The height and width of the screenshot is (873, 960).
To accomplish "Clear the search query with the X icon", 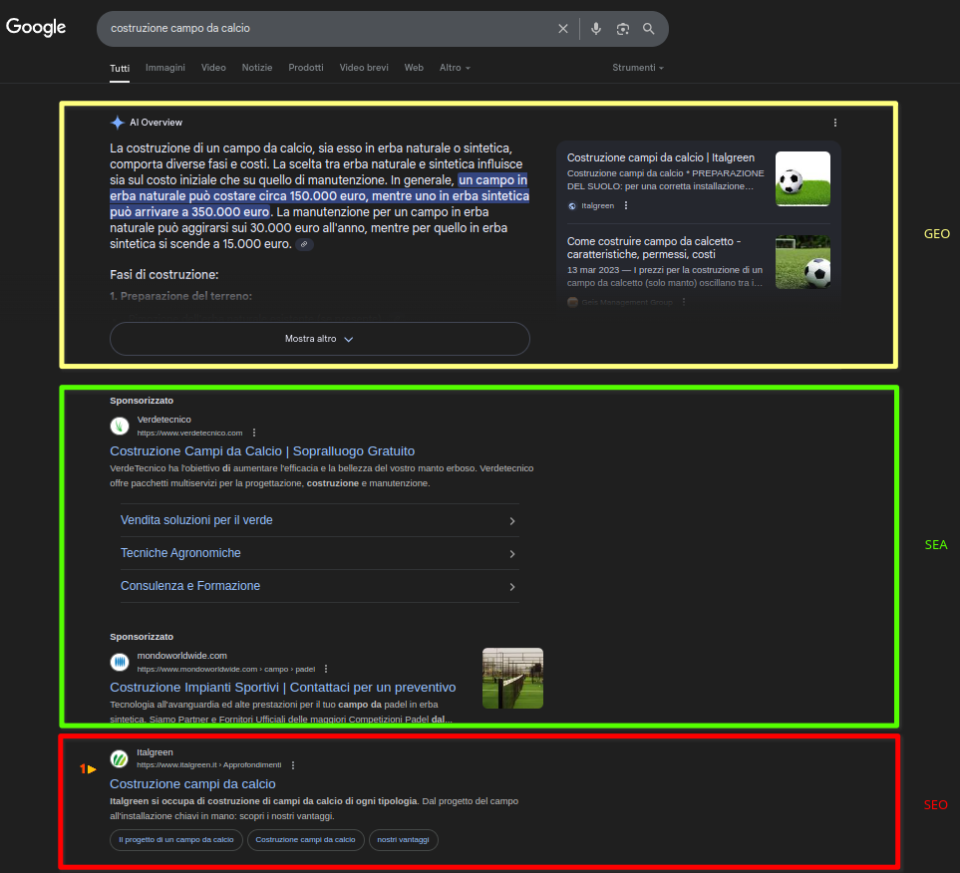I will pyautogui.click(x=563, y=29).
